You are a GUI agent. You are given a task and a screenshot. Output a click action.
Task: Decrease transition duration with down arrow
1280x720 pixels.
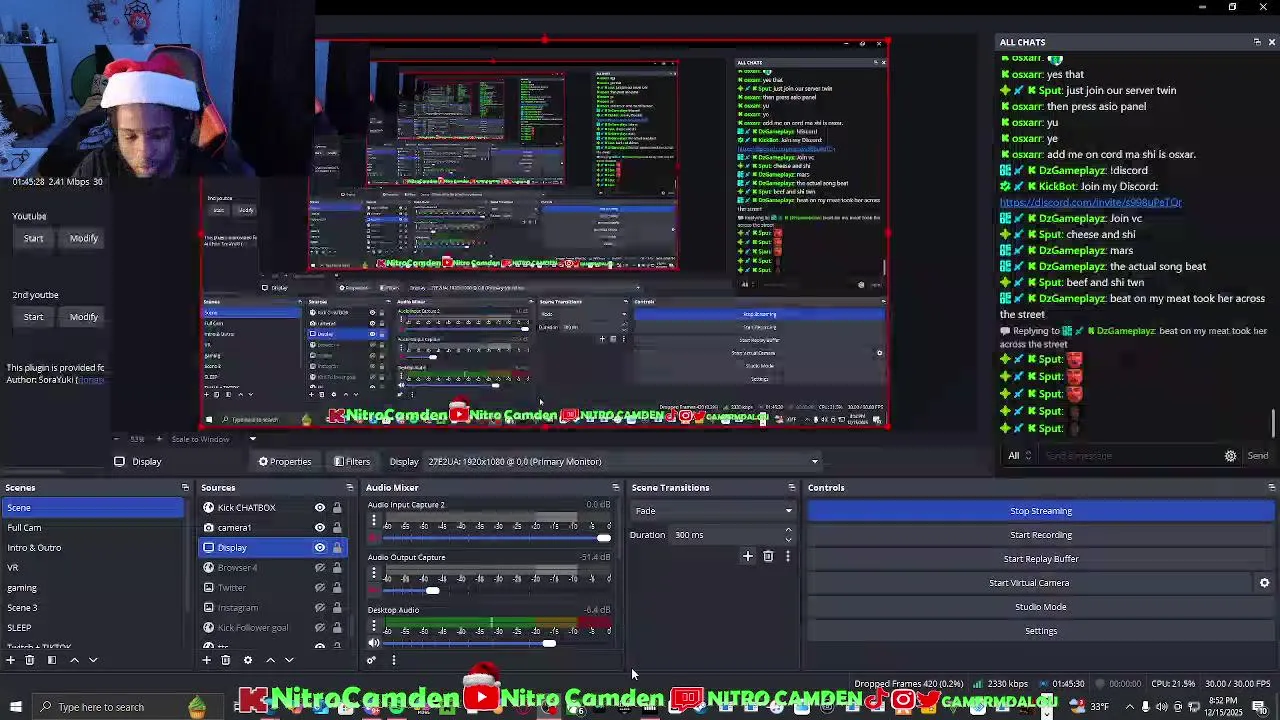tap(788, 540)
